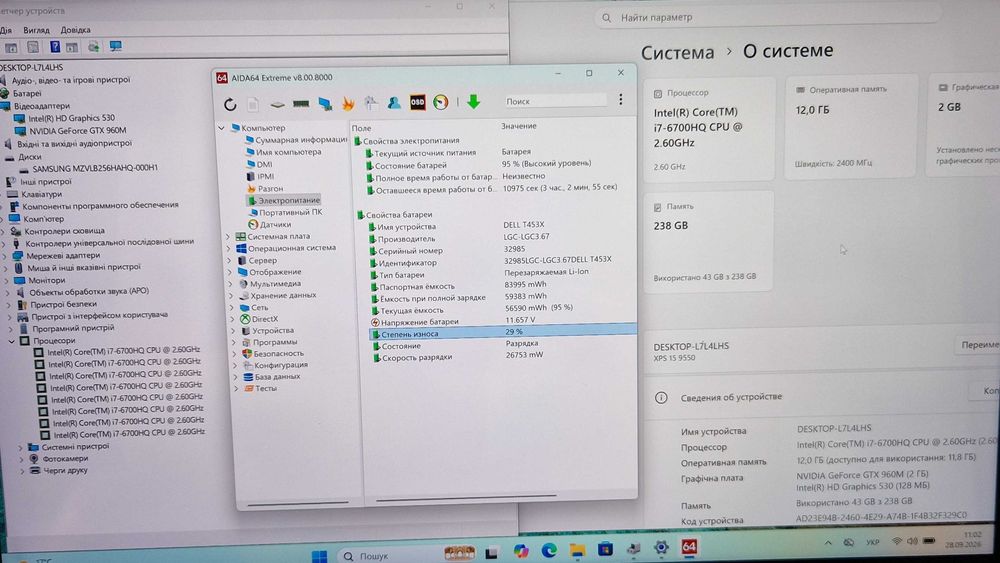
Task: Click the AIDA64 user profile icon
Action: [394, 102]
